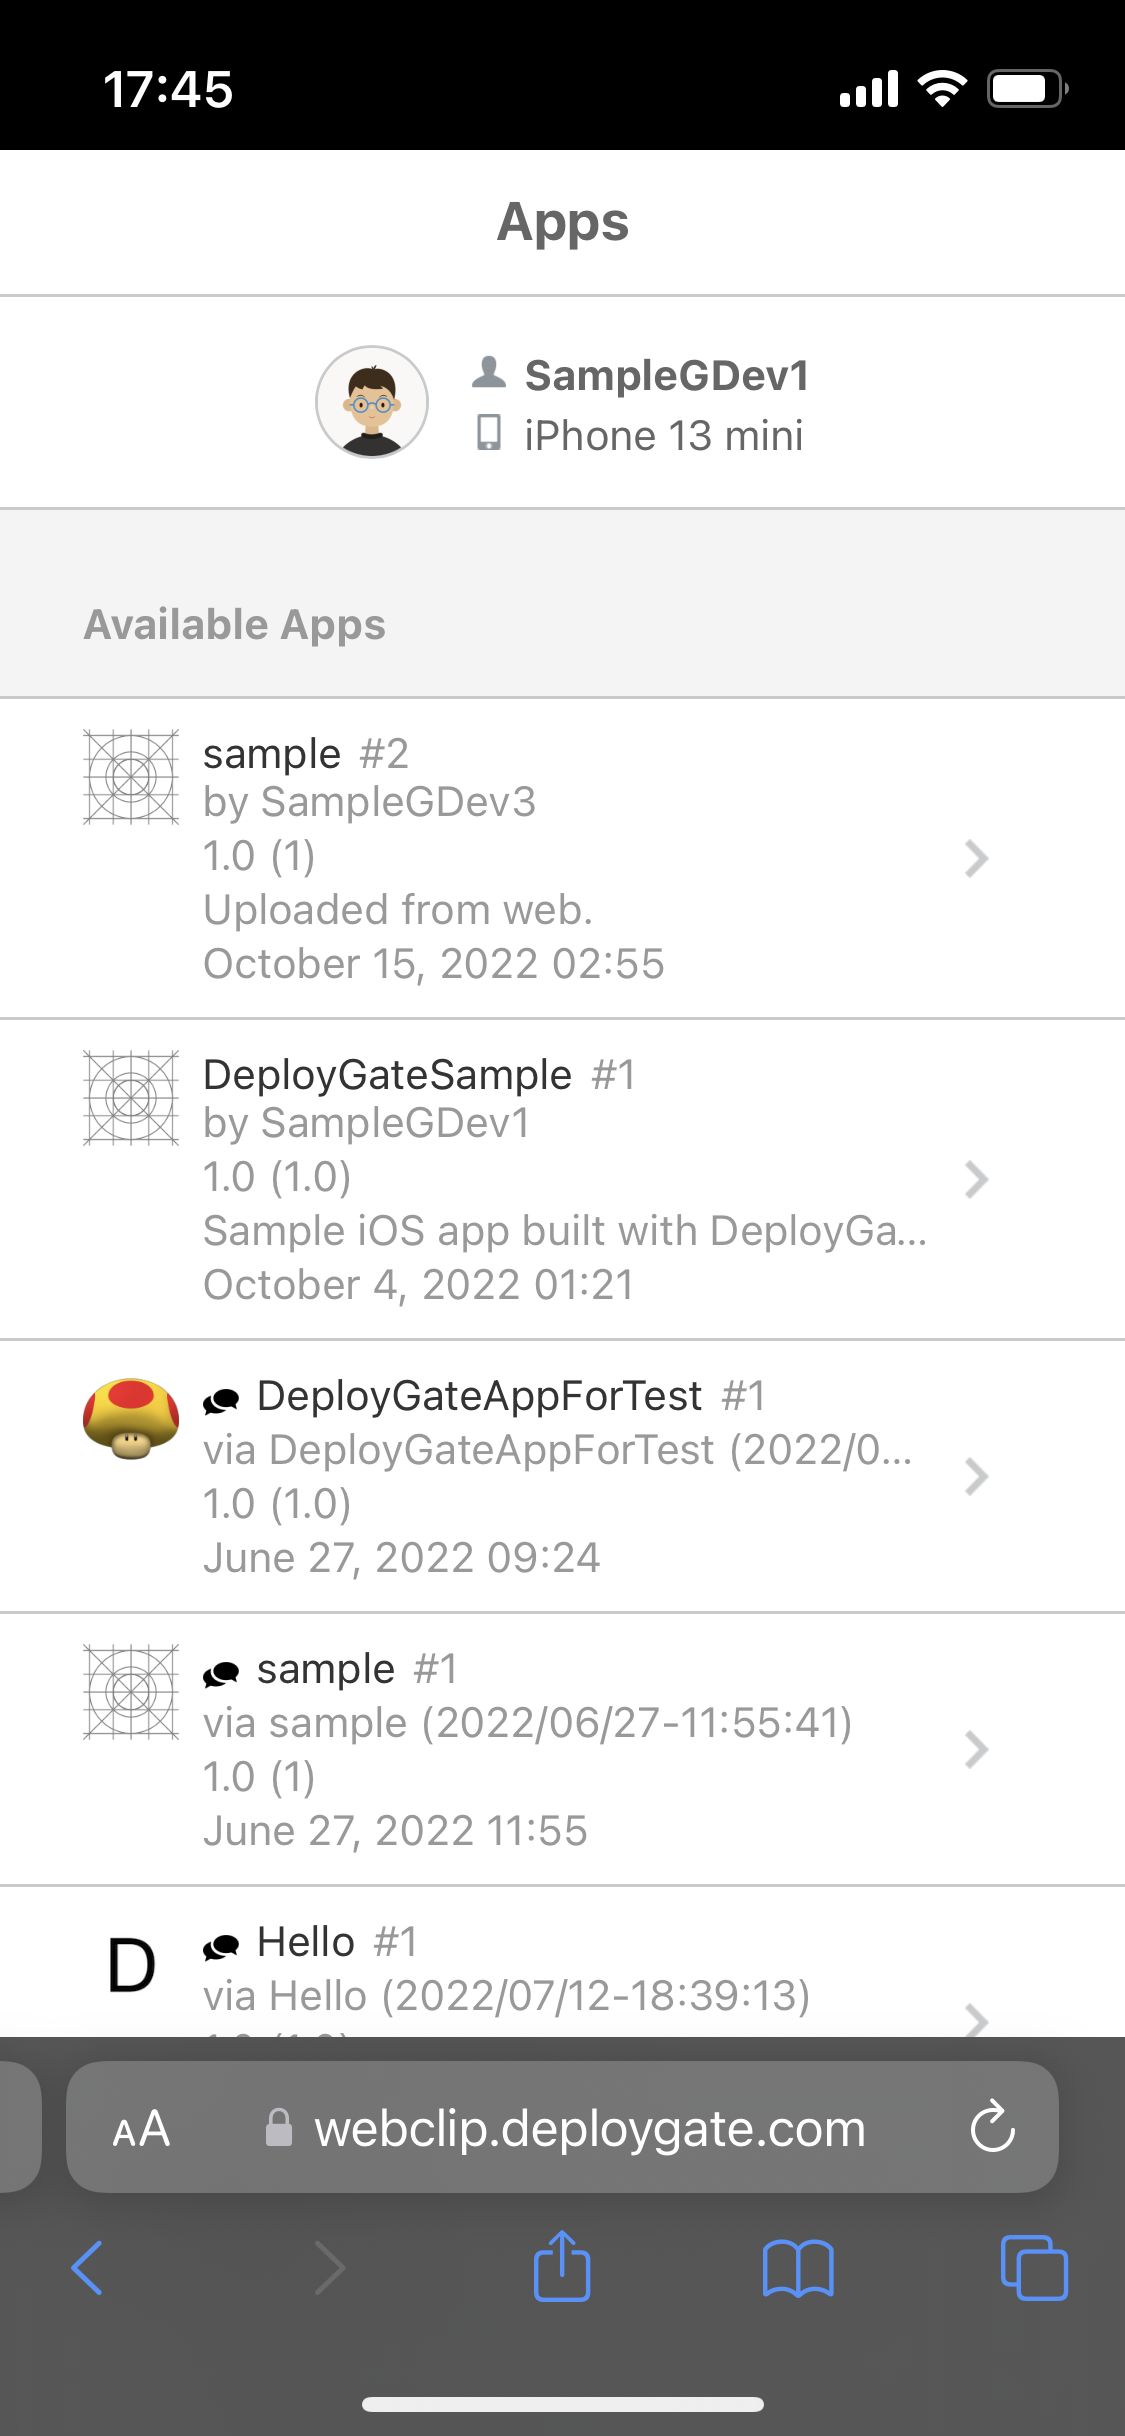Viewport: 1125px width, 2436px height.
Task: Tap the sample #1 title
Action: pos(357,1669)
